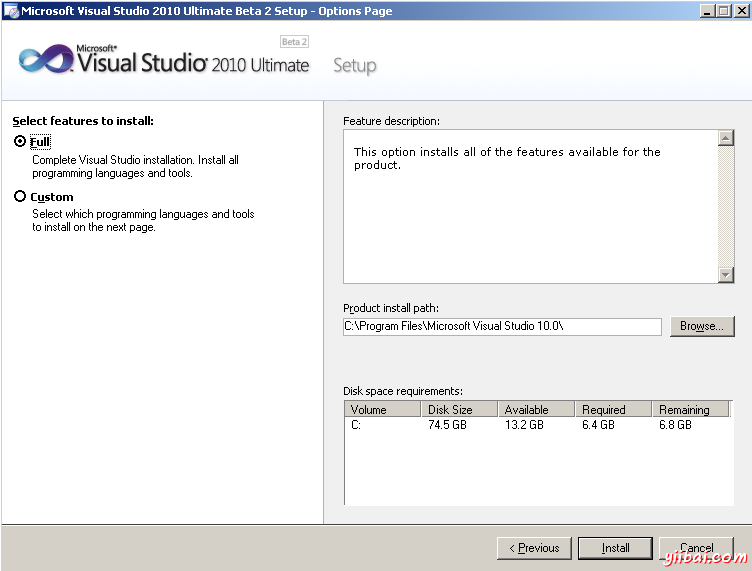Choose the Custom installation radio button
Viewport: 752px width, 571px height.
point(20,197)
